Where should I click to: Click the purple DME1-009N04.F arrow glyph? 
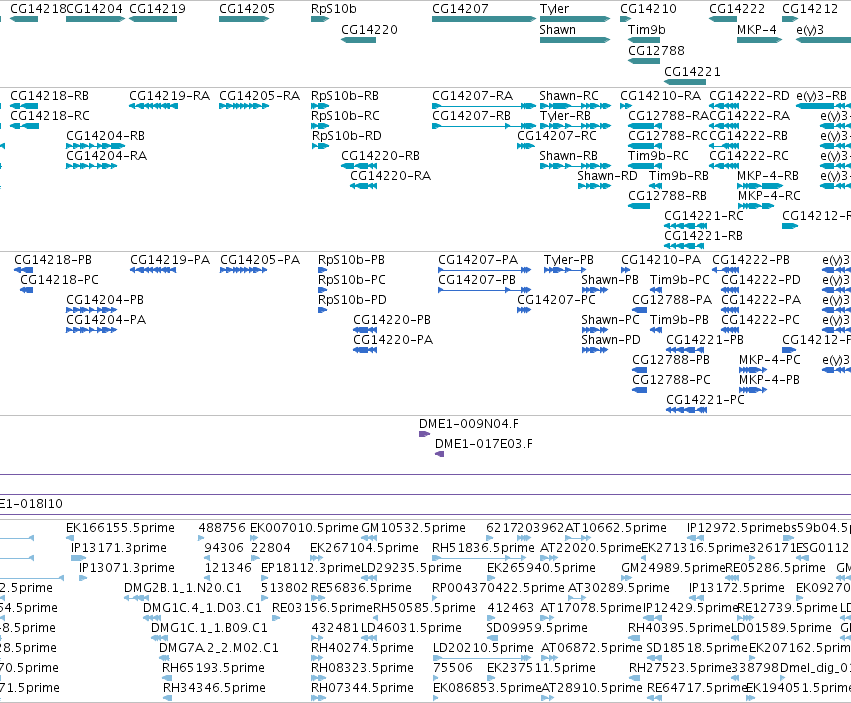[424, 434]
